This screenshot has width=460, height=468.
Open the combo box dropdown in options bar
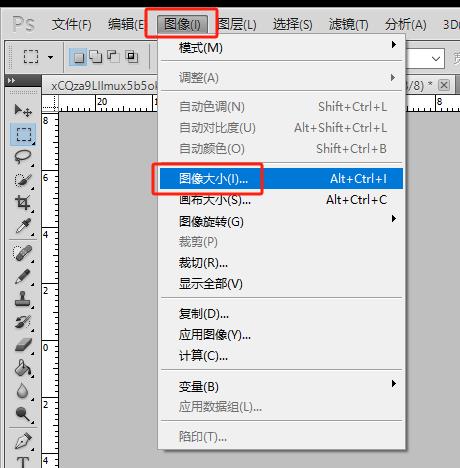pos(436,59)
